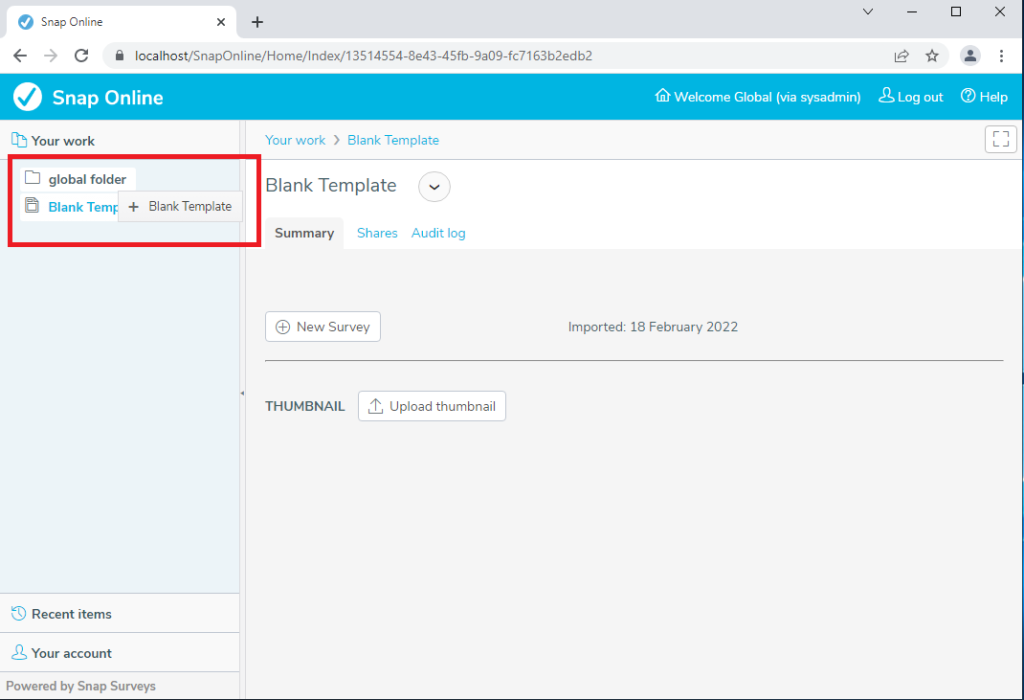Open the dropdown chevron next to Blank Template heading

coord(433,186)
